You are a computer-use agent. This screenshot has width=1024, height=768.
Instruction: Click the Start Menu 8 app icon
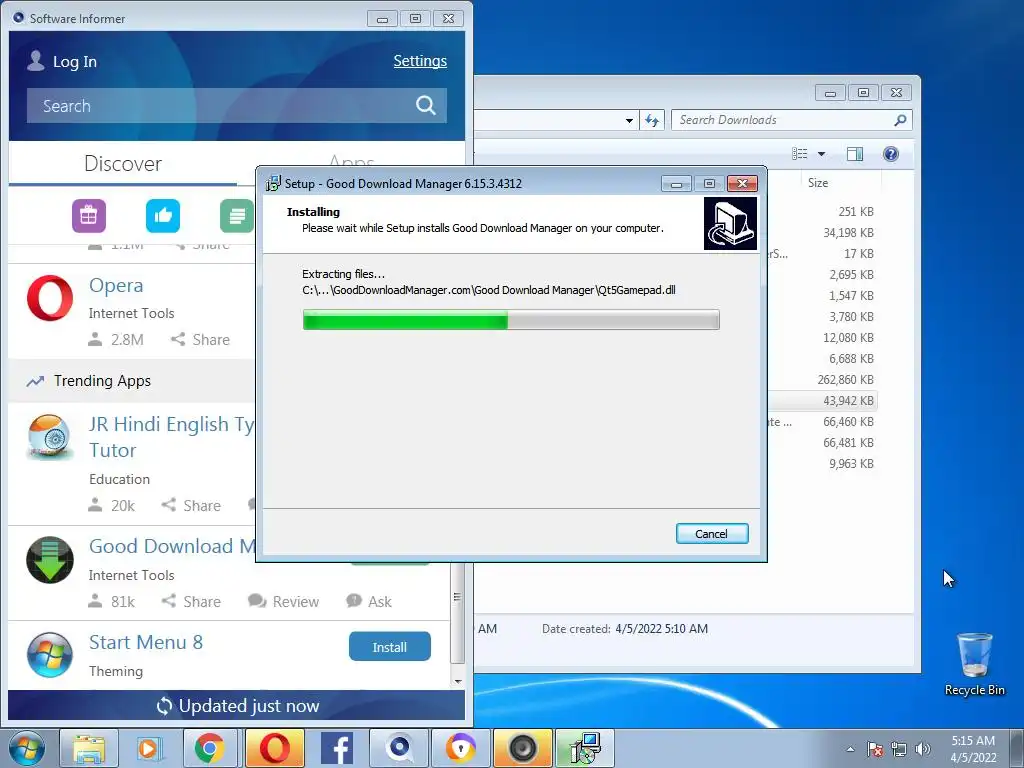[x=50, y=655]
